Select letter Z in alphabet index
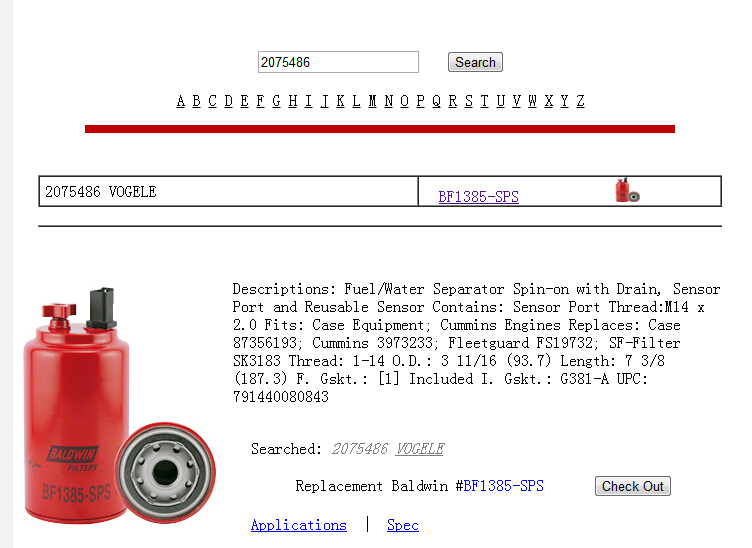This screenshot has width=752, height=548. pyautogui.click(x=580, y=101)
